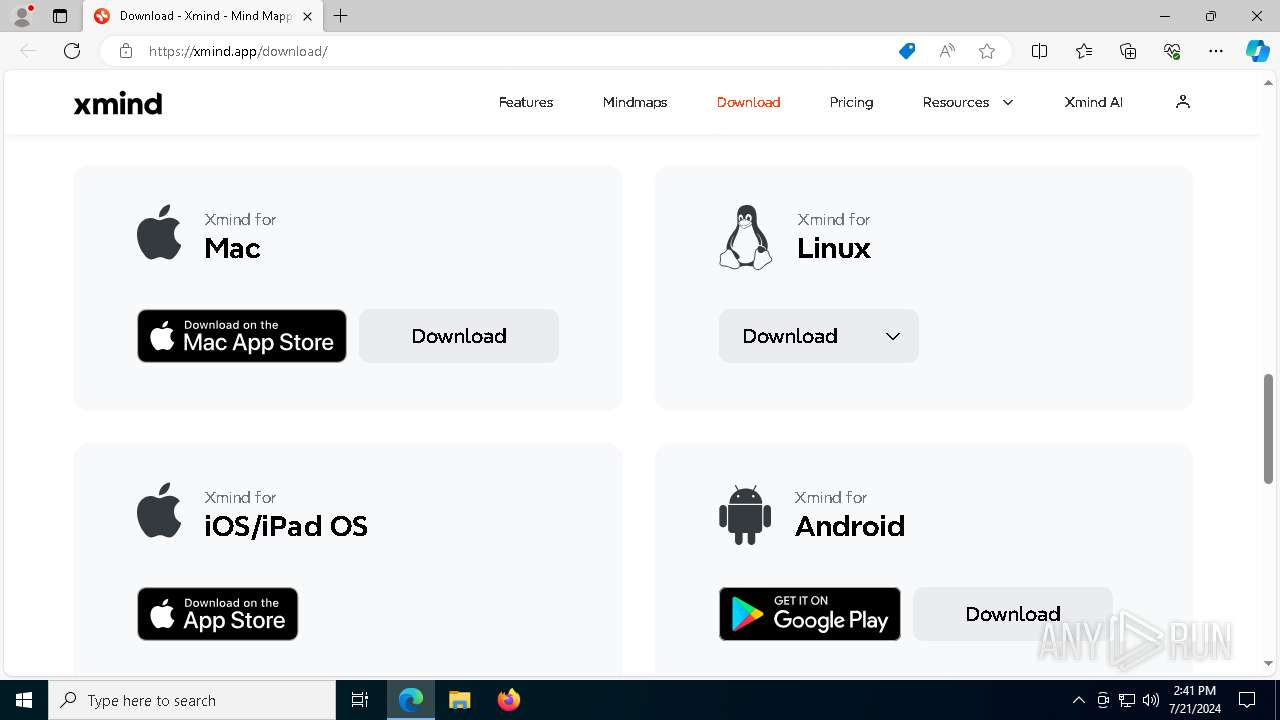
Task: Go back to previous page
Action: (x=28, y=51)
